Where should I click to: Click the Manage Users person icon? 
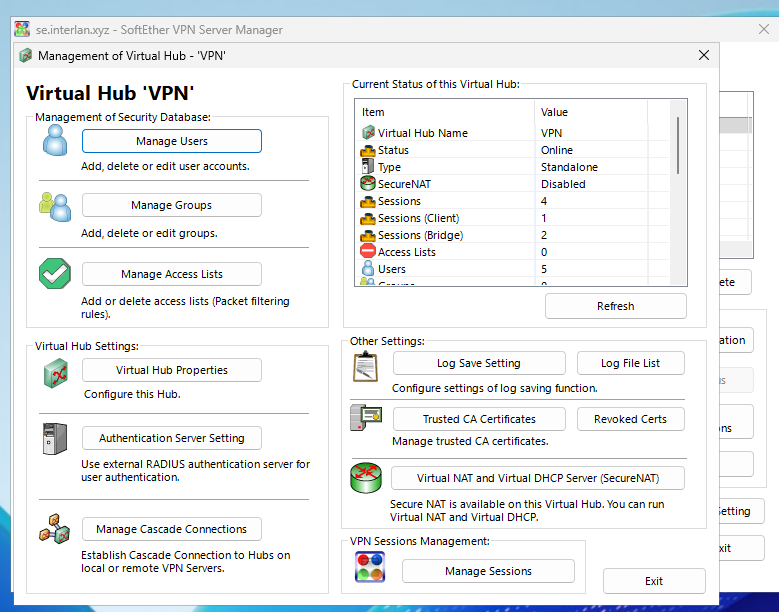[x=54, y=141]
